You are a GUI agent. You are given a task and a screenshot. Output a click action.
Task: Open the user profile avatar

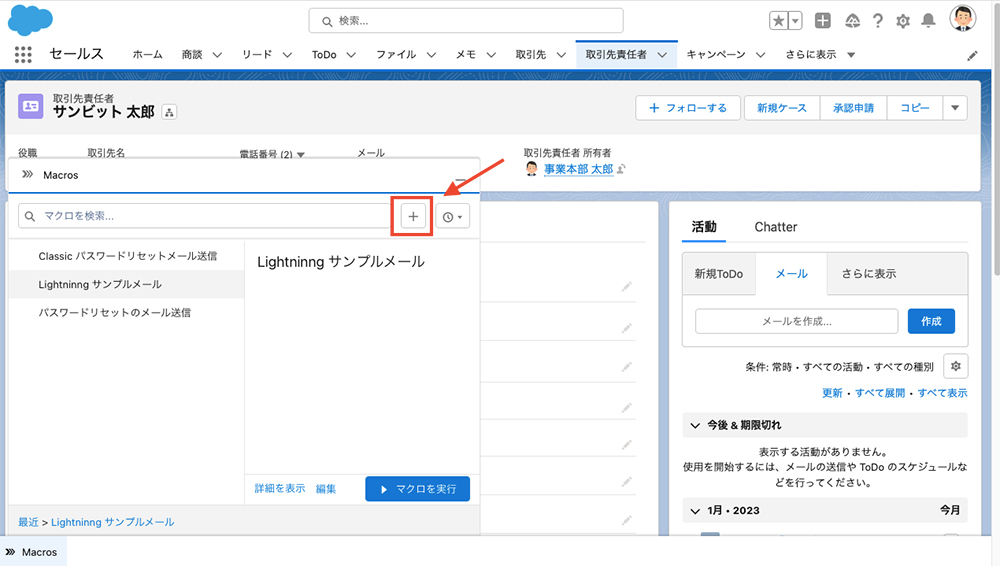point(963,19)
